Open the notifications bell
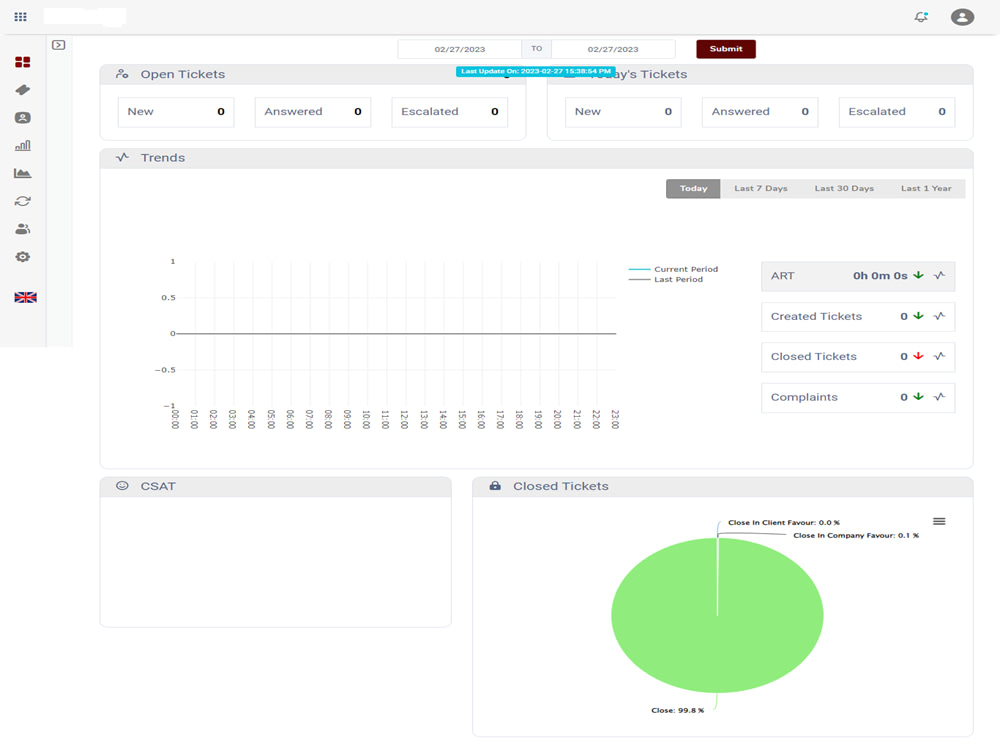1000x750 pixels. click(x=921, y=17)
